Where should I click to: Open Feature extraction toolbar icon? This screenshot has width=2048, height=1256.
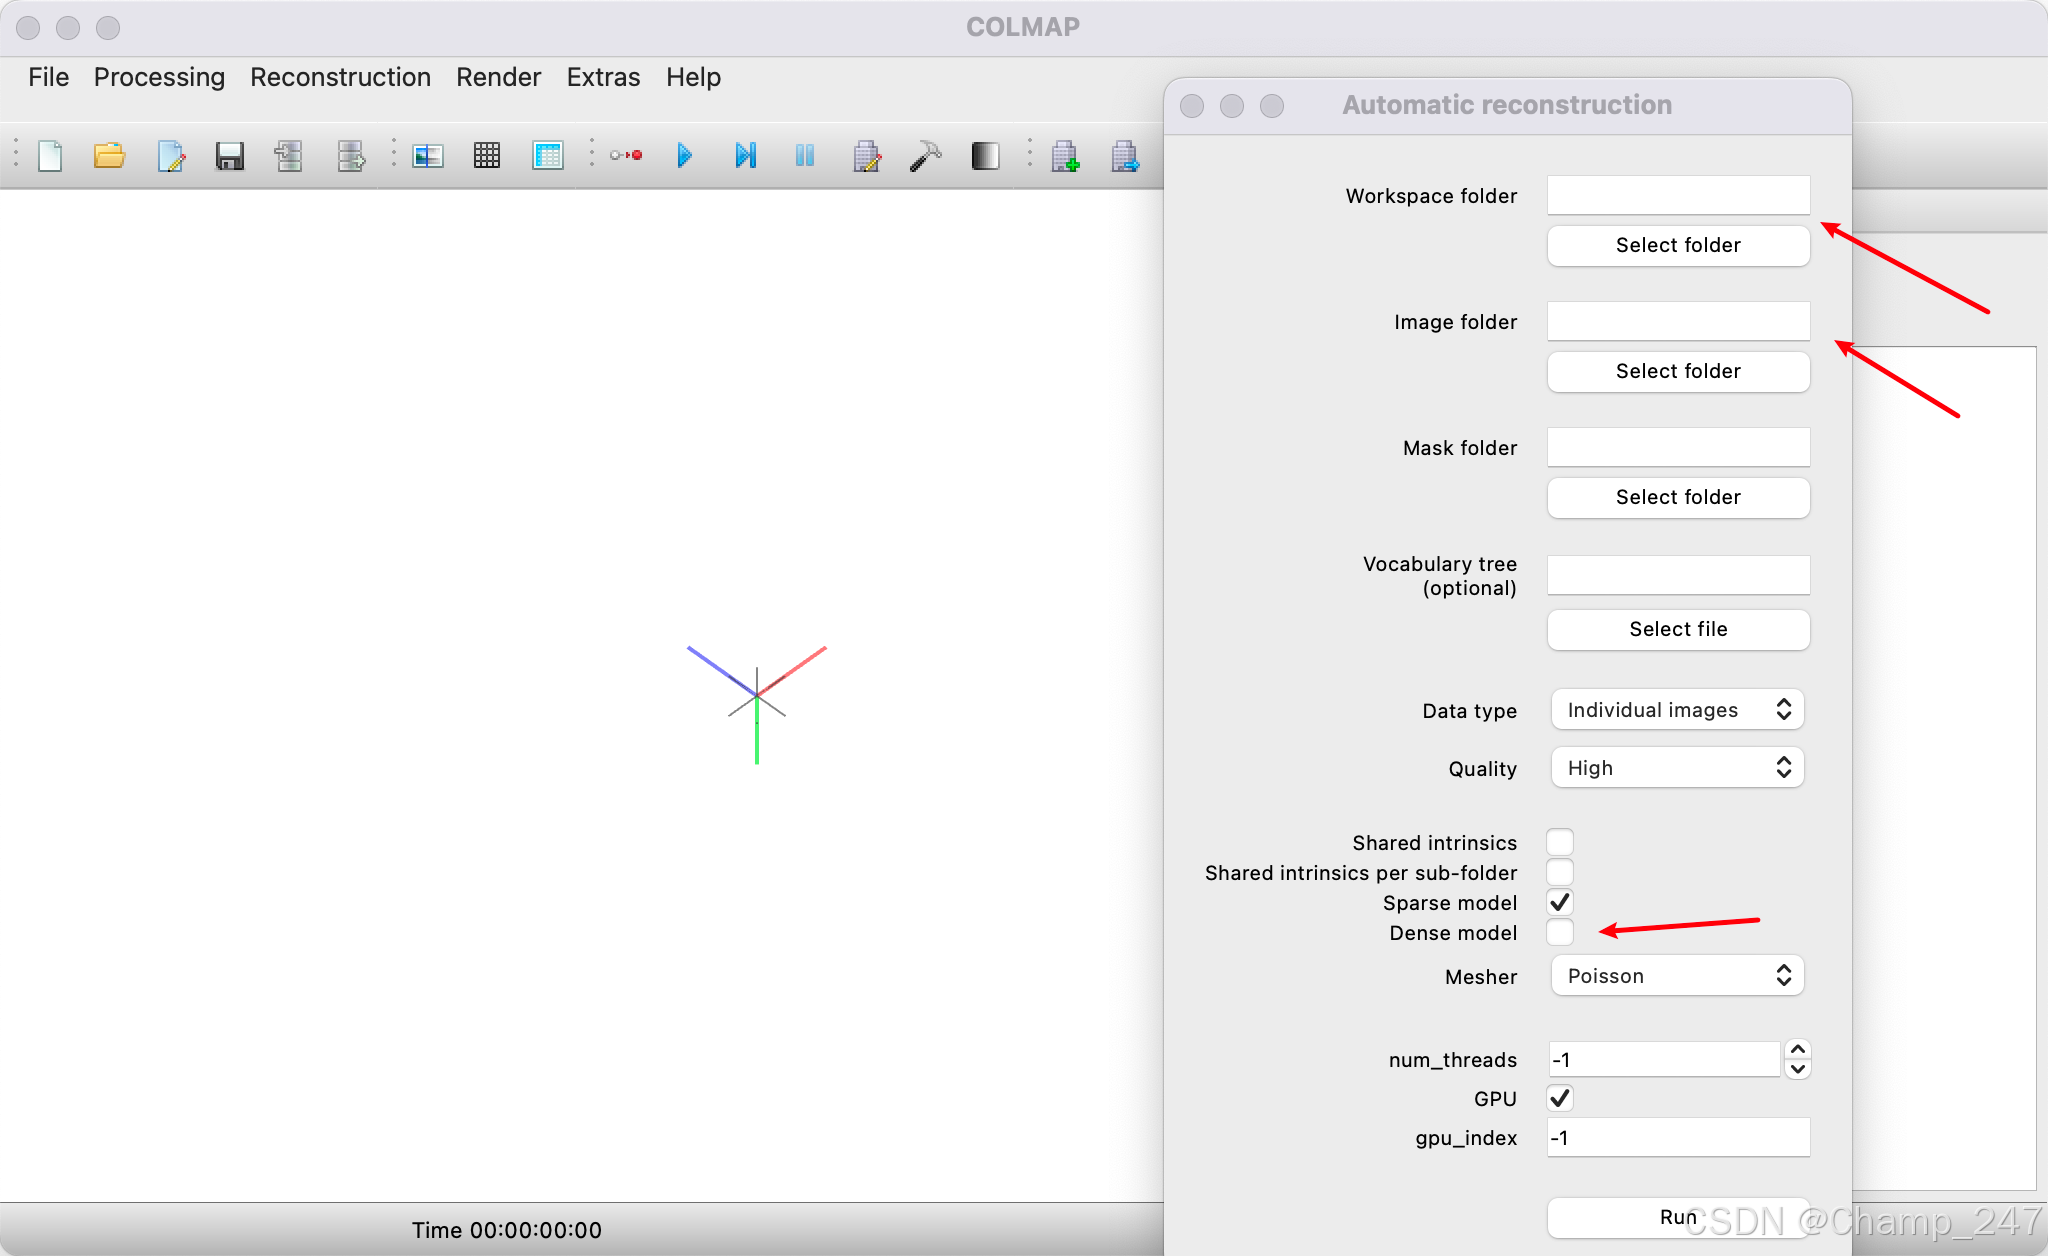coord(428,156)
